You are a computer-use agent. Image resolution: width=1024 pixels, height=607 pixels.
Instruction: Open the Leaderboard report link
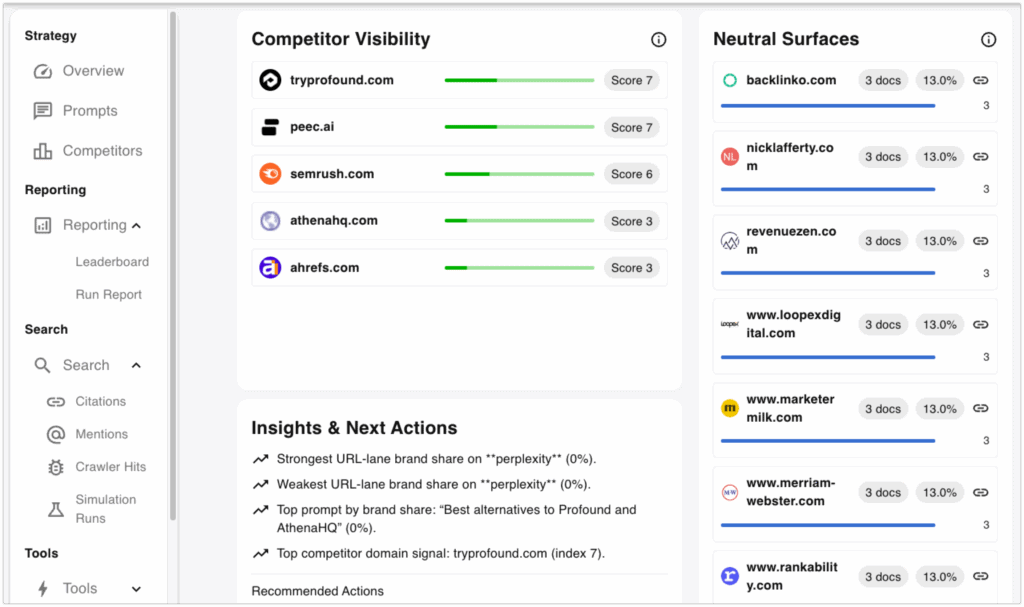coord(112,262)
